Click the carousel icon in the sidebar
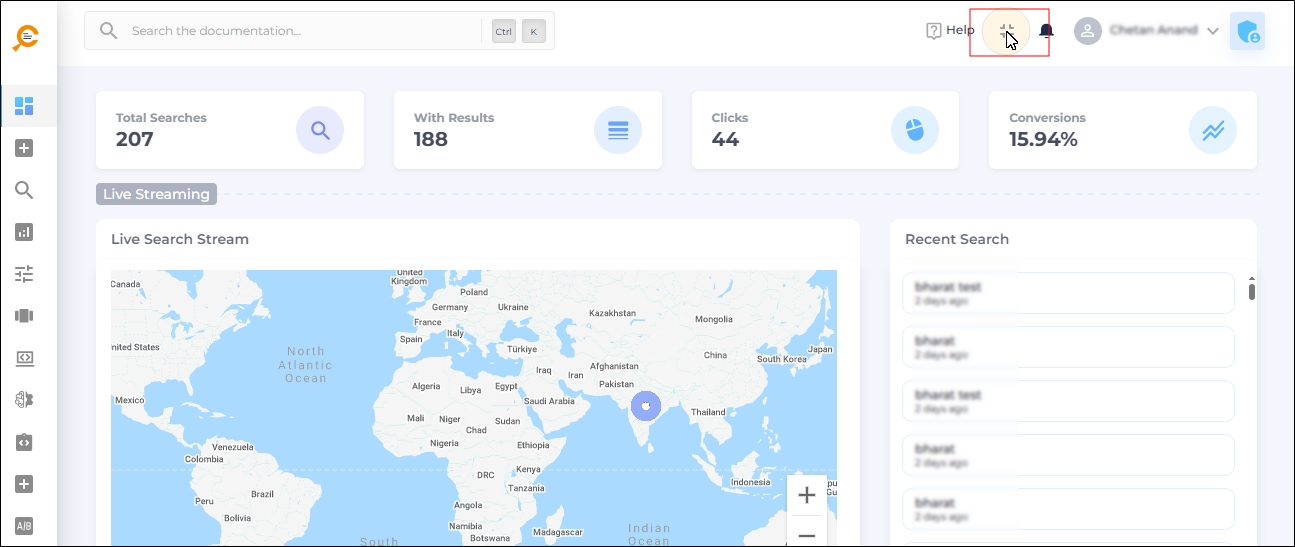The height and width of the screenshot is (547, 1295). pyautogui.click(x=25, y=316)
